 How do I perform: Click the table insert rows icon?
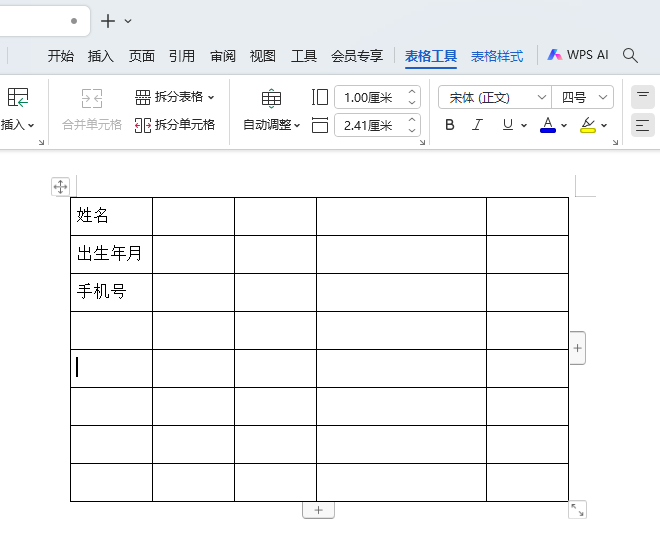coord(18,98)
